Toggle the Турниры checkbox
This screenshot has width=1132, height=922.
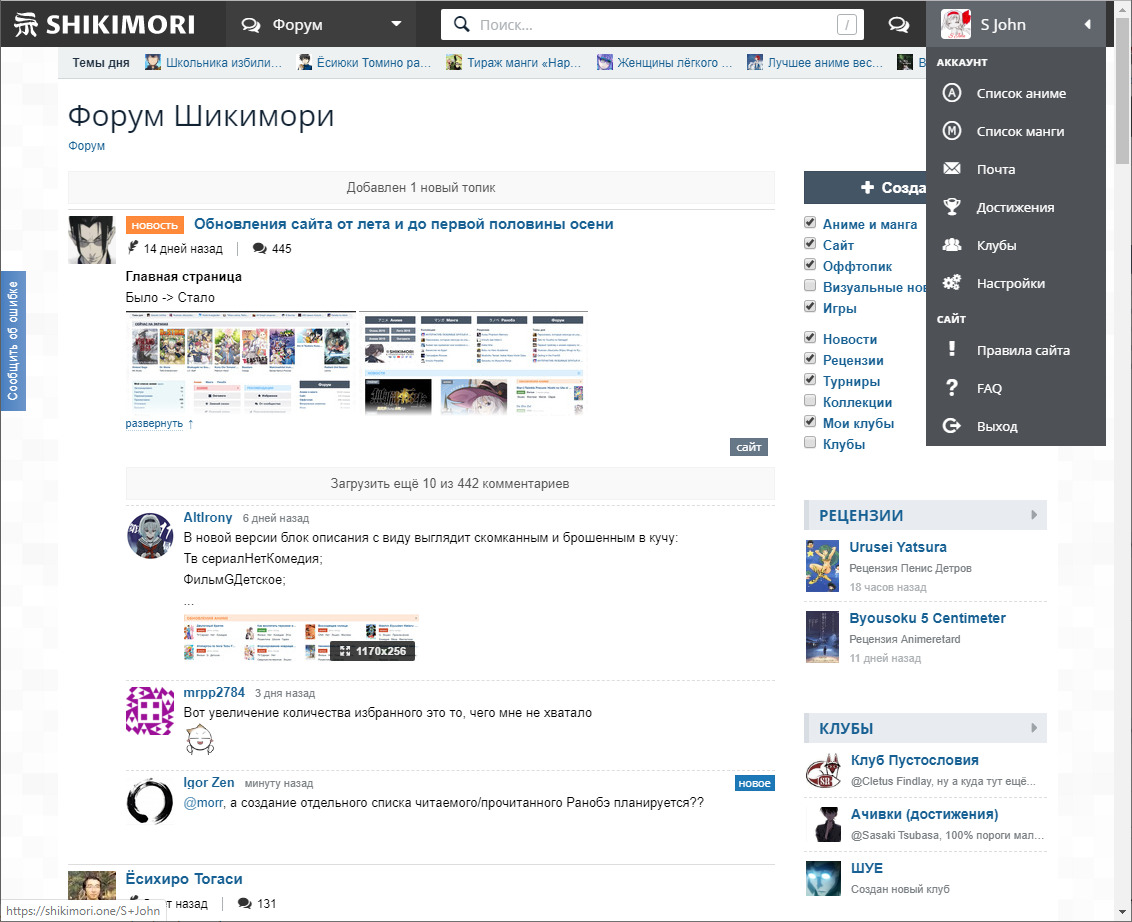pyautogui.click(x=811, y=380)
